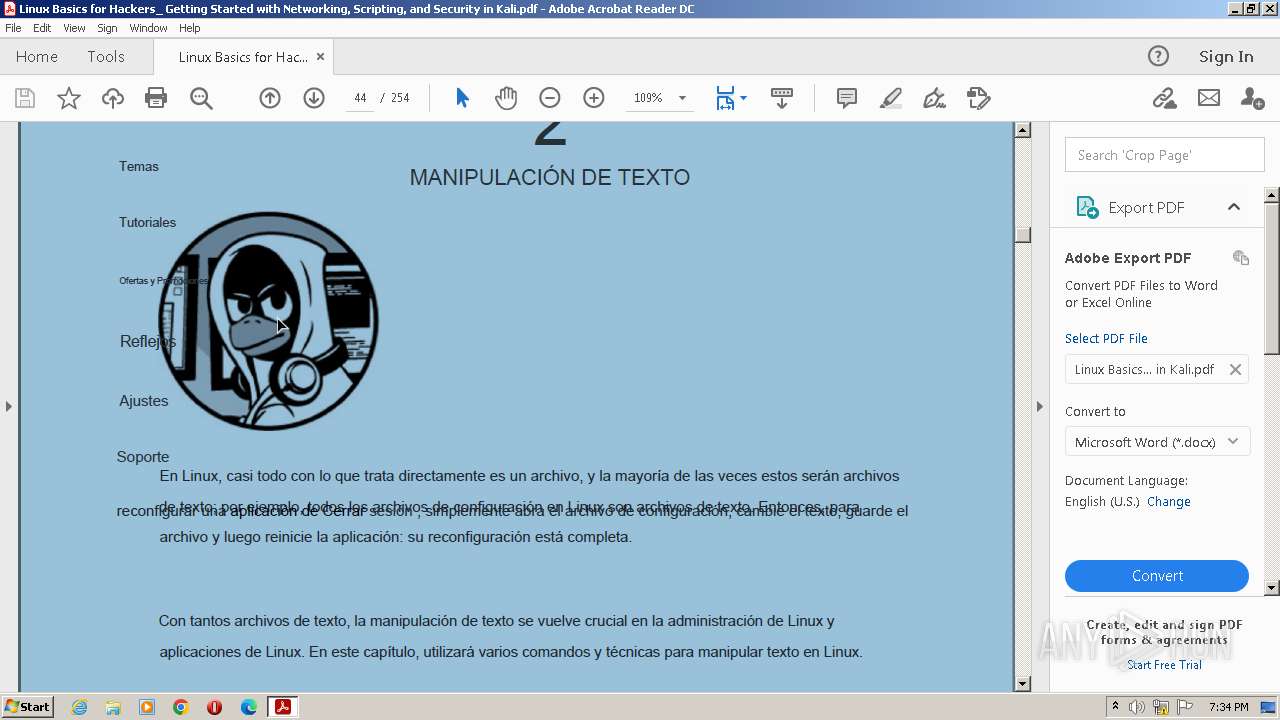
Task: Click the volume speaker tray icon
Action: click(1137, 707)
